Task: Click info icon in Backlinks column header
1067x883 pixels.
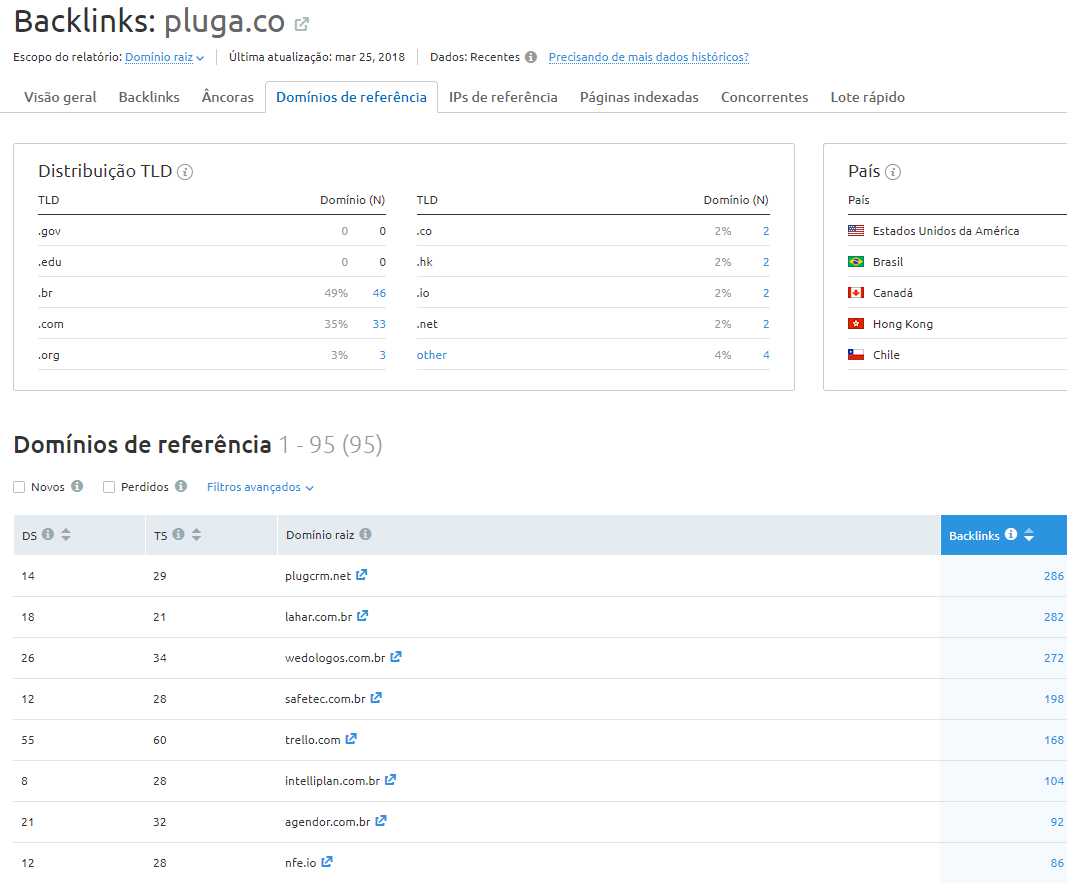Action: (x=1011, y=534)
